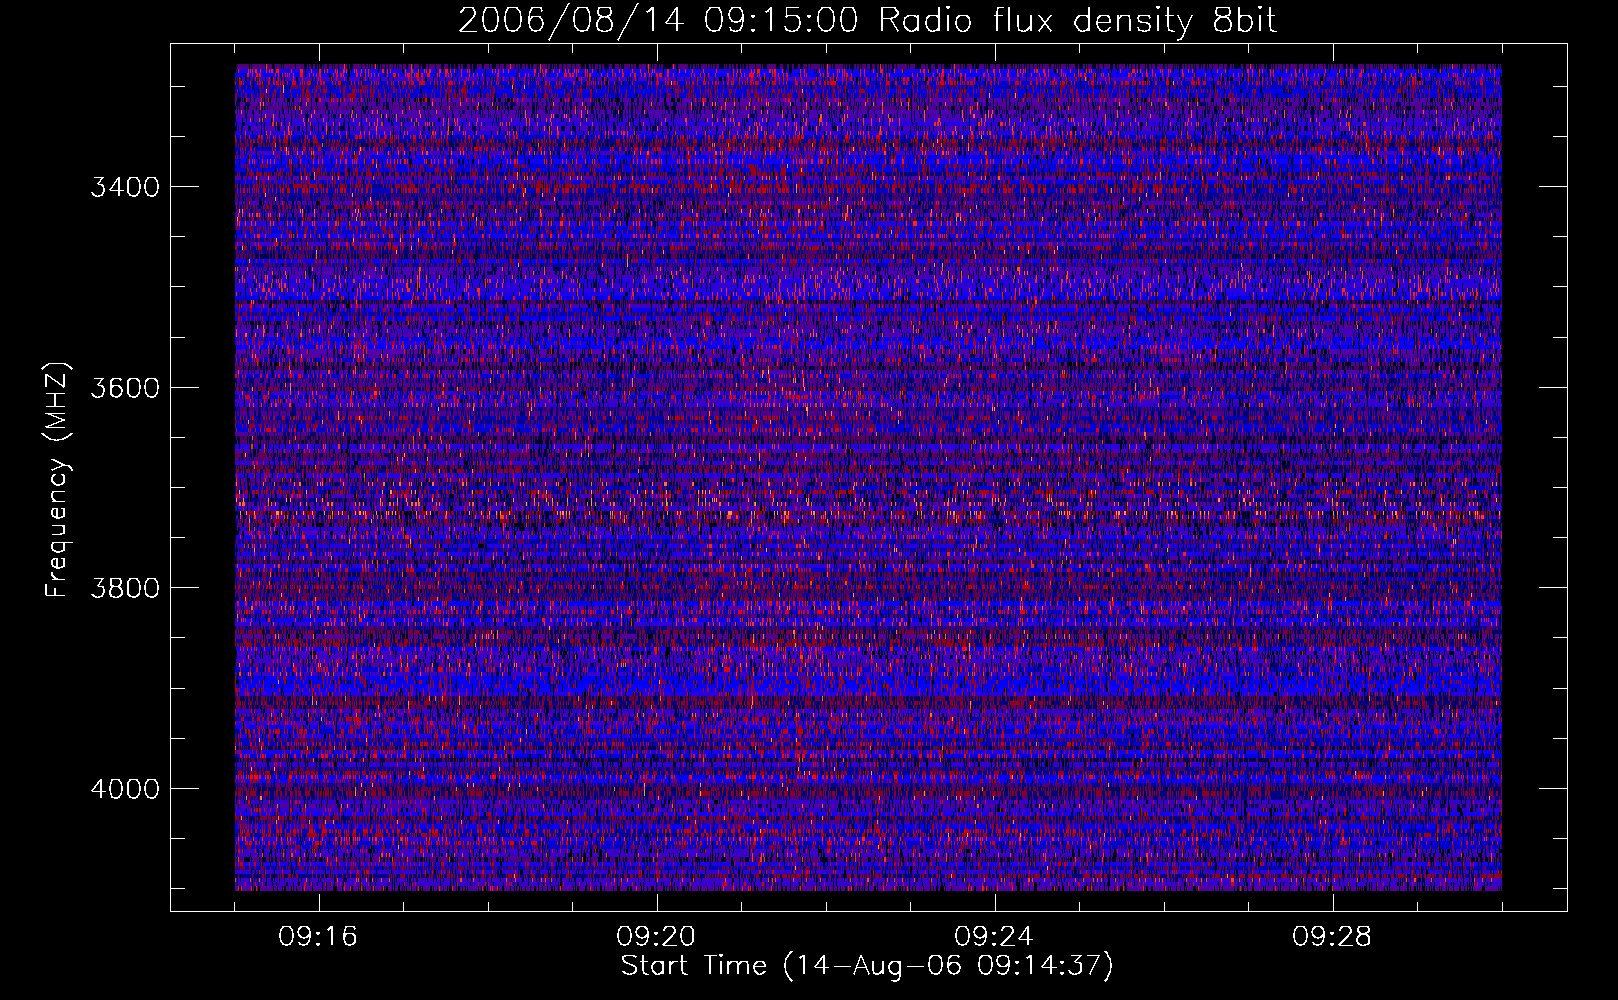Click the 3600 frequency tick label
Image resolution: width=1618 pixels, height=1000 pixels.
click(x=125, y=388)
